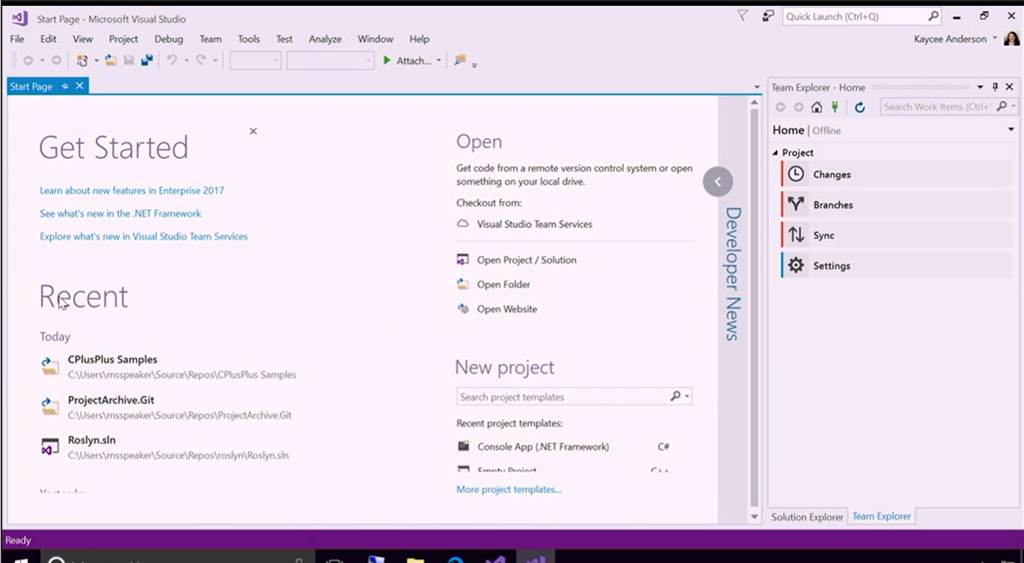Expand the Developer News panel arrow
1024x563 pixels.
tap(717, 181)
